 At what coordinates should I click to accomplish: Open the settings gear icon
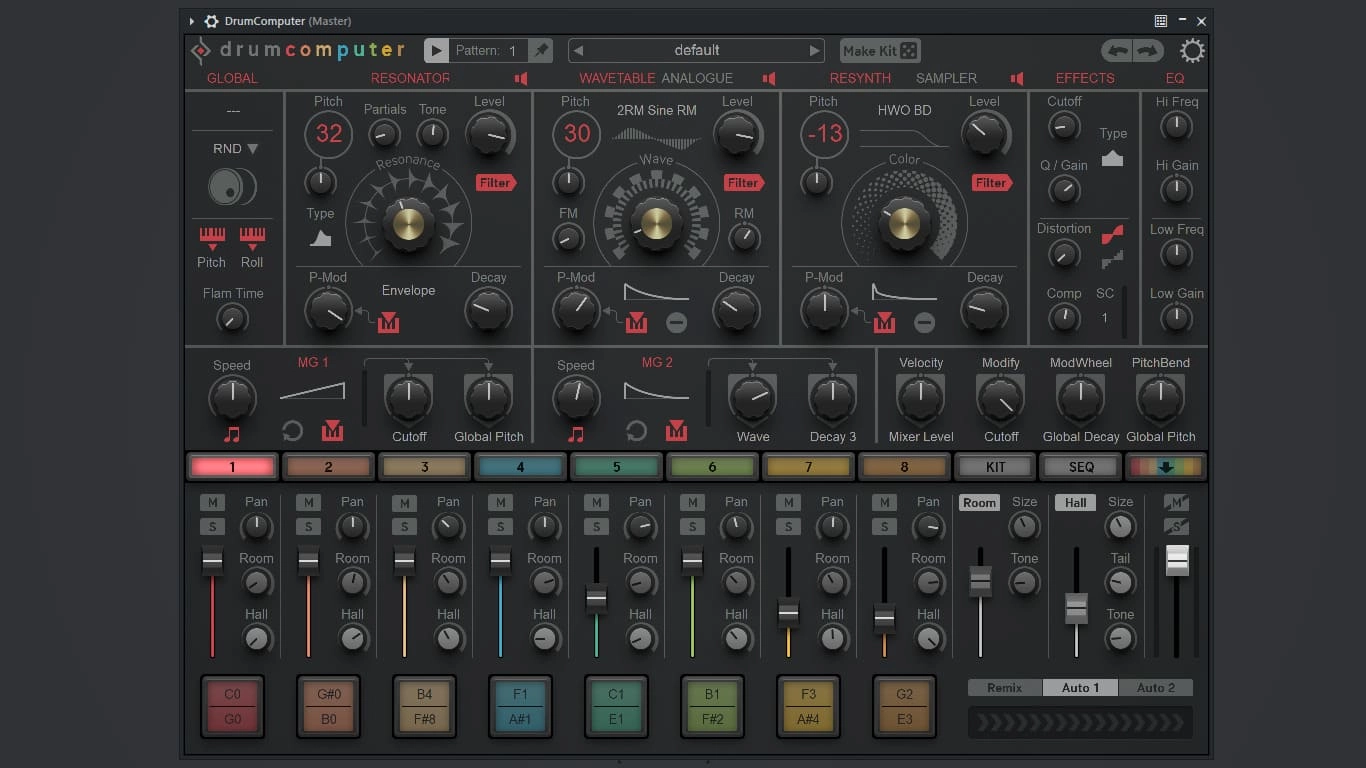tap(1192, 51)
